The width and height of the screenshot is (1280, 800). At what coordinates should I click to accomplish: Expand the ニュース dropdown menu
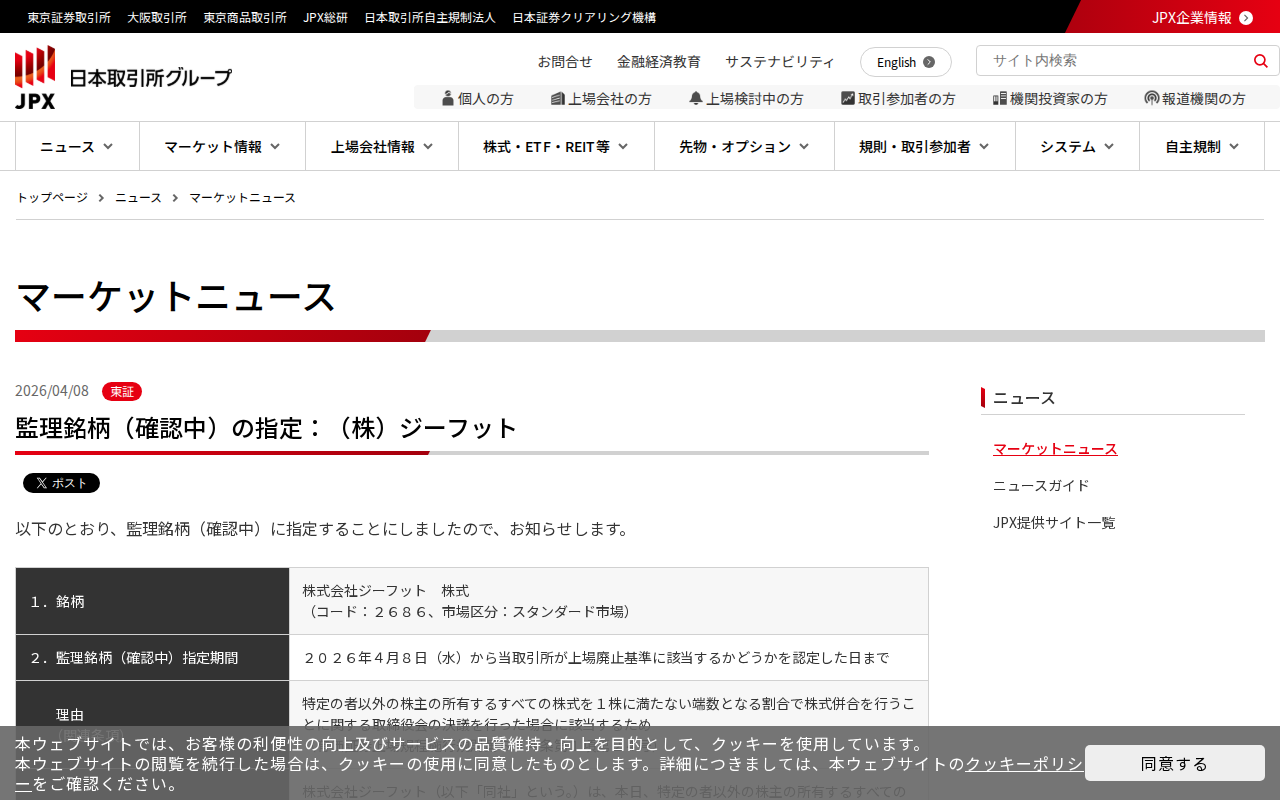point(77,146)
